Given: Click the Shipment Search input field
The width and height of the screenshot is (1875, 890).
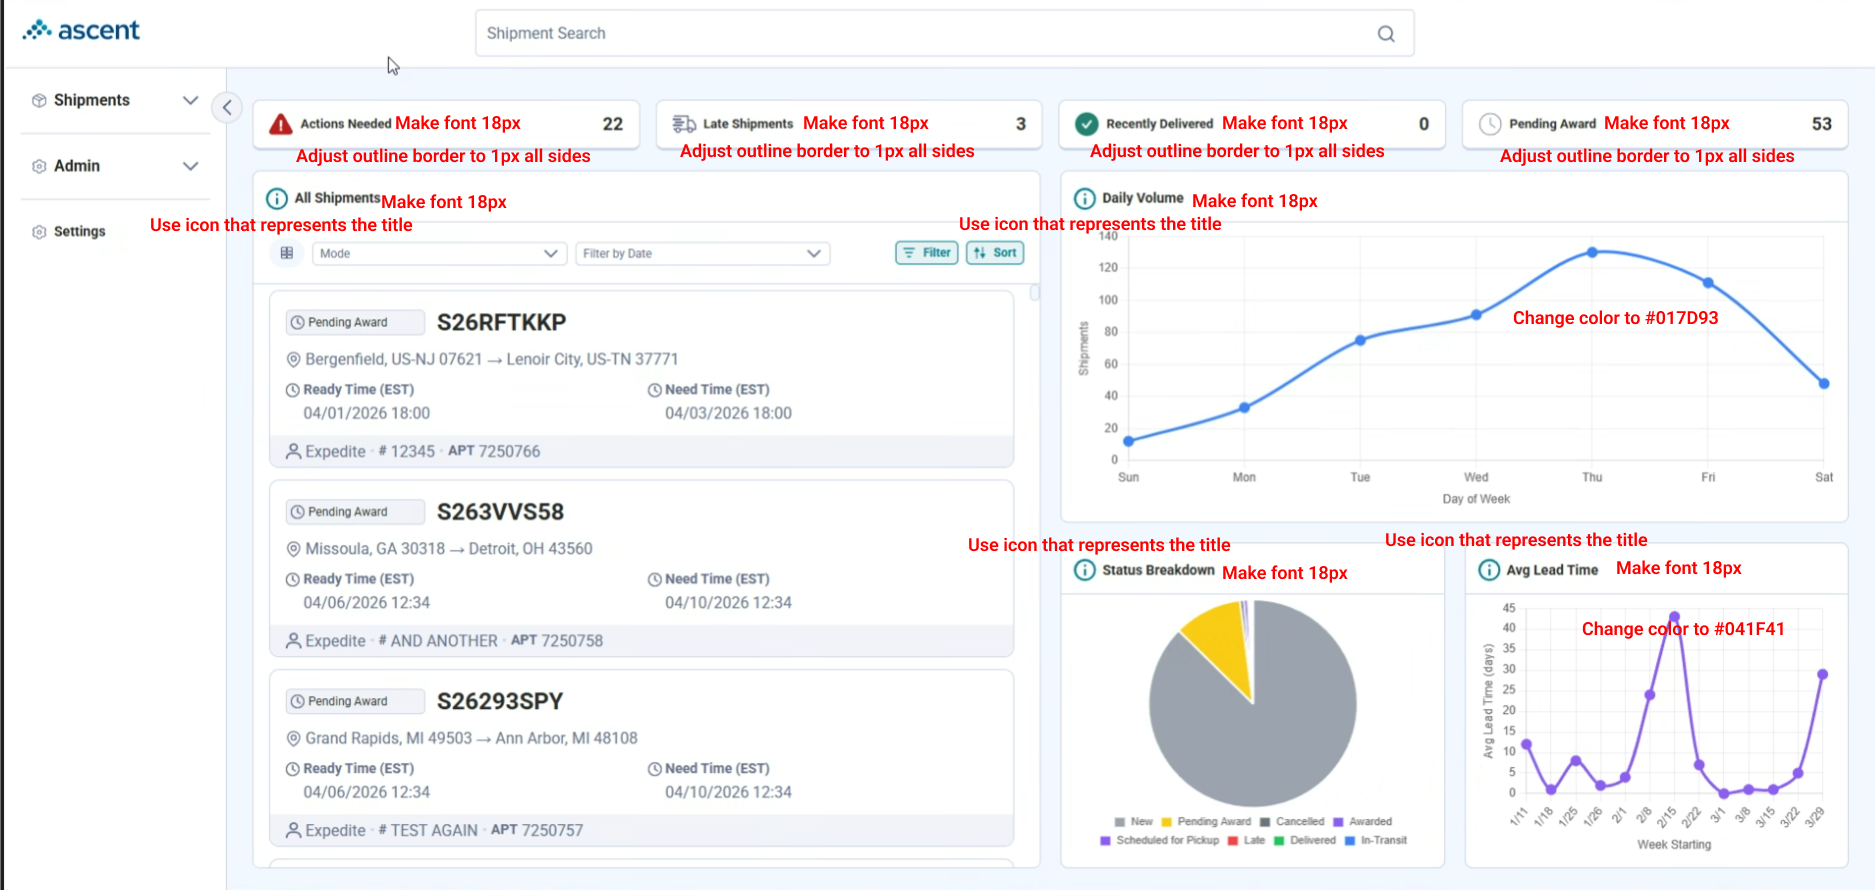Looking at the screenshot, I should (944, 34).
